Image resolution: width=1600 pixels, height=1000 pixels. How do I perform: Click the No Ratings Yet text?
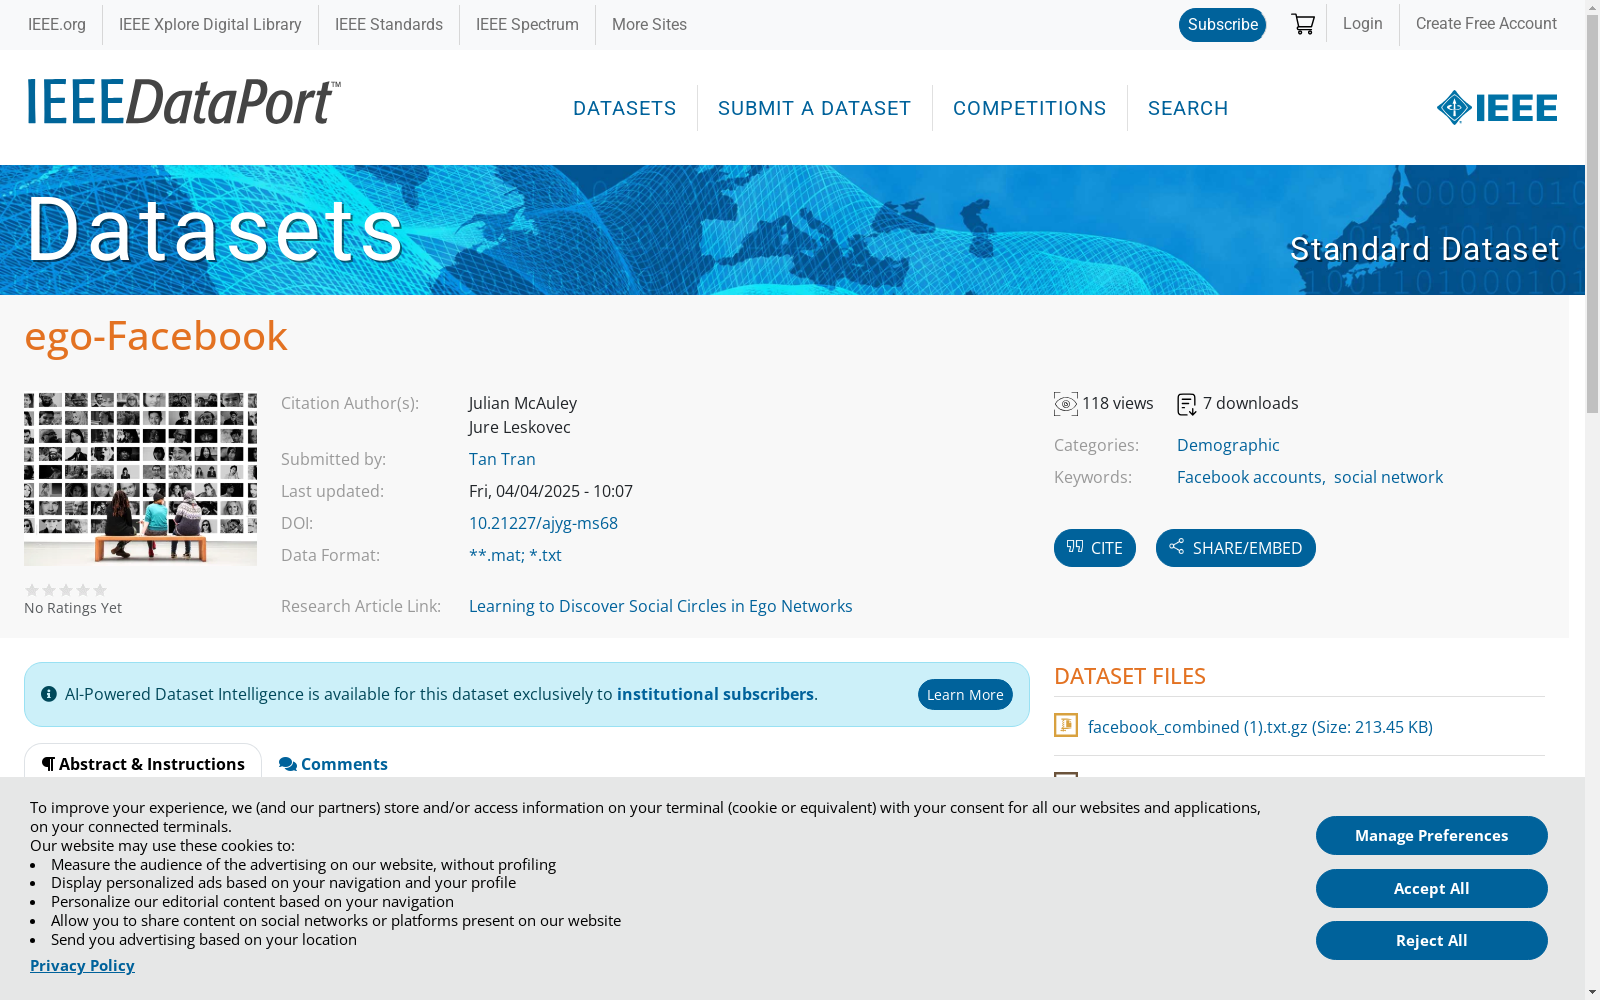73,608
